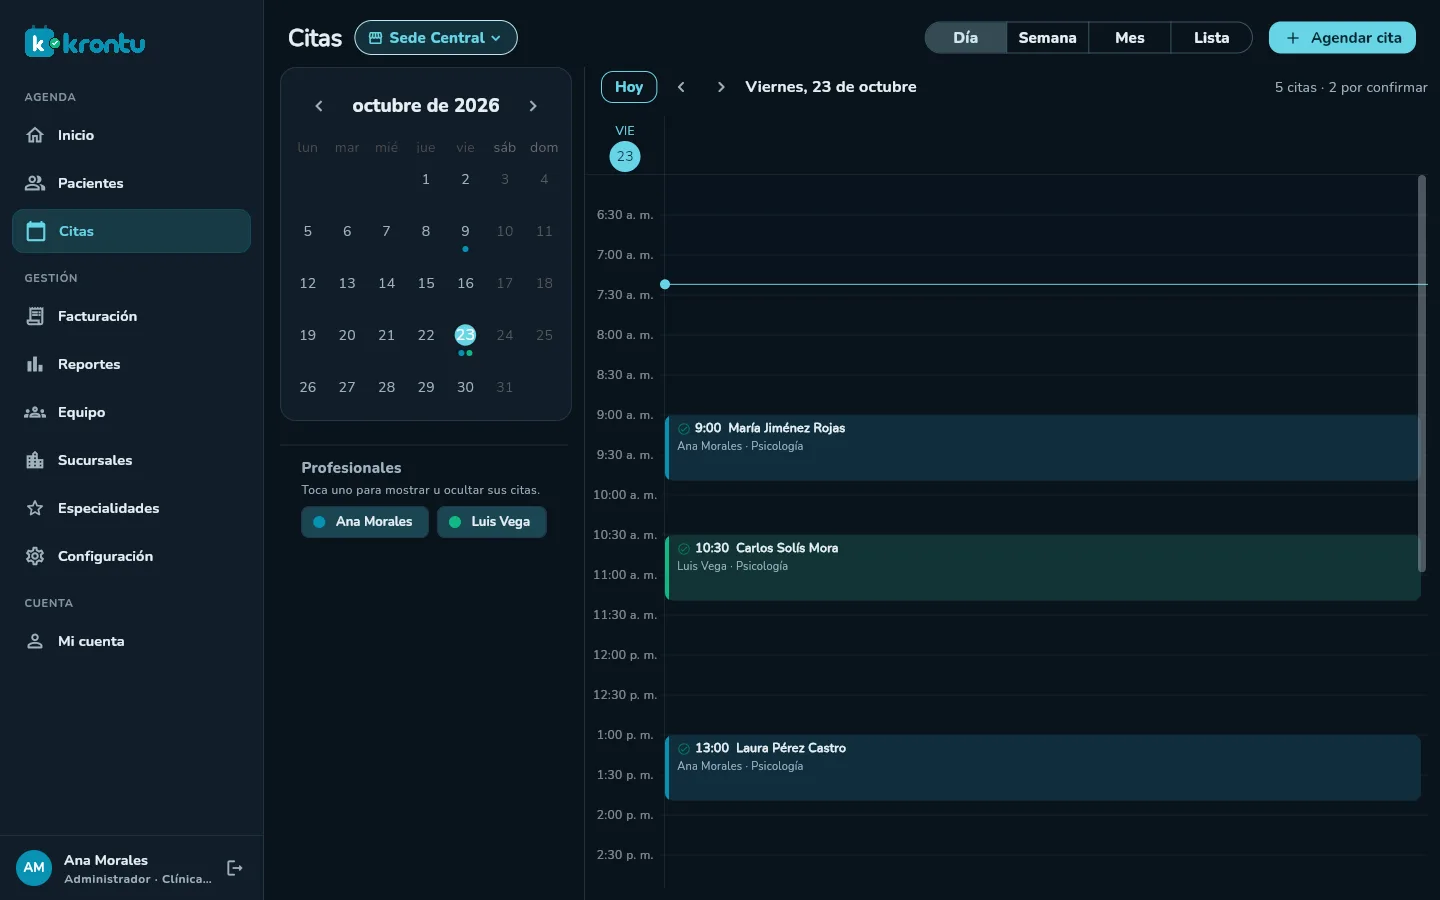
Task: Click the logout icon beside Ana Morales
Action: click(235, 868)
